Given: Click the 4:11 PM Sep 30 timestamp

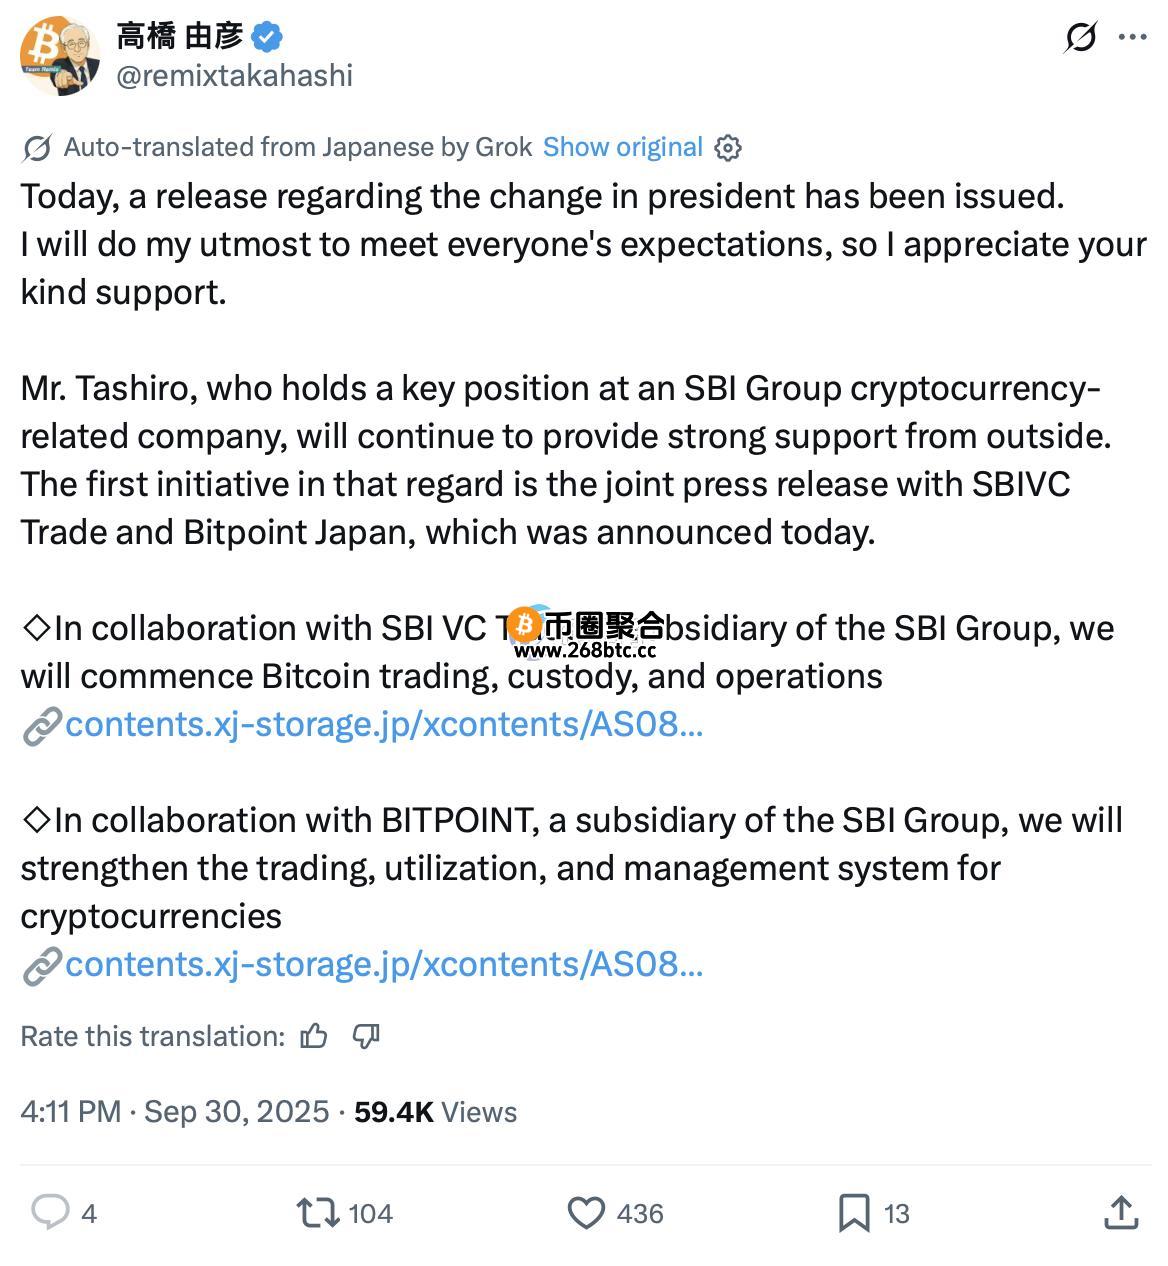Looking at the screenshot, I should click(x=175, y=1112).
